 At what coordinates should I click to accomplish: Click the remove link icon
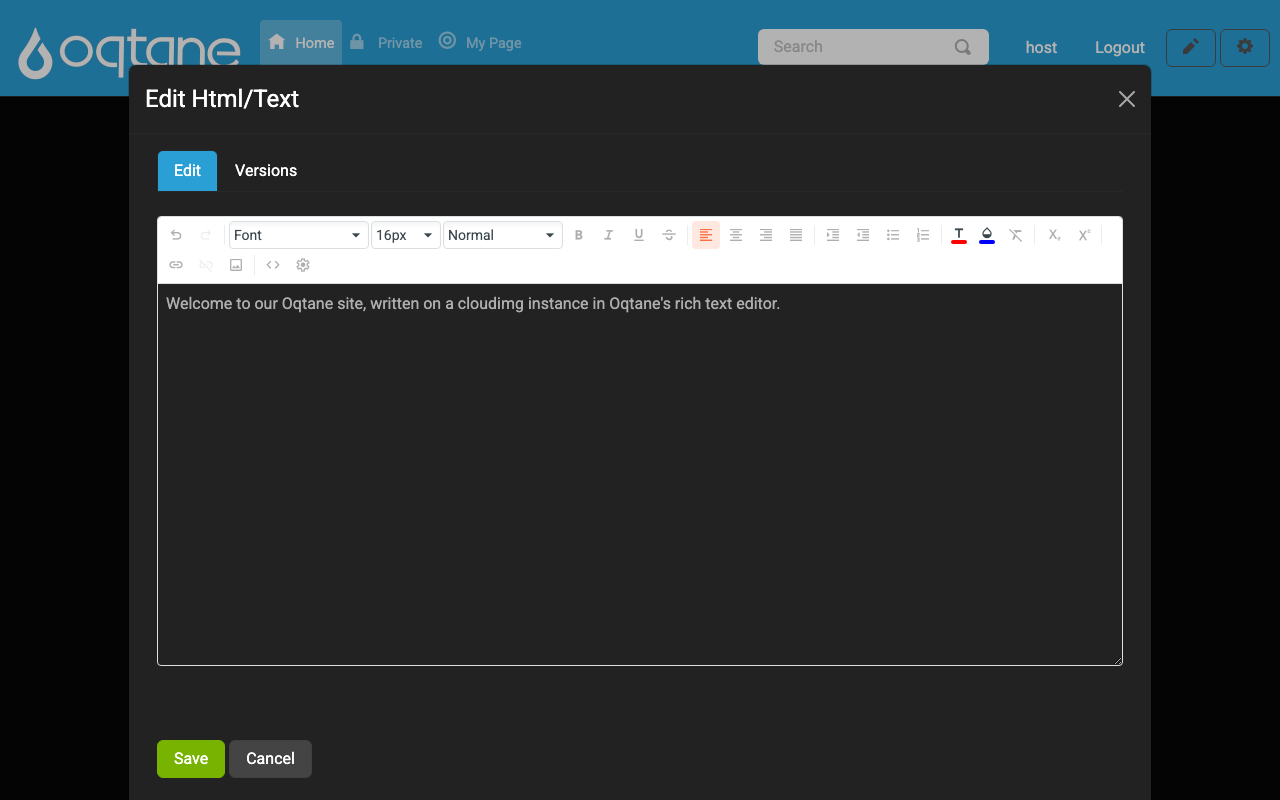coord(206,265)
